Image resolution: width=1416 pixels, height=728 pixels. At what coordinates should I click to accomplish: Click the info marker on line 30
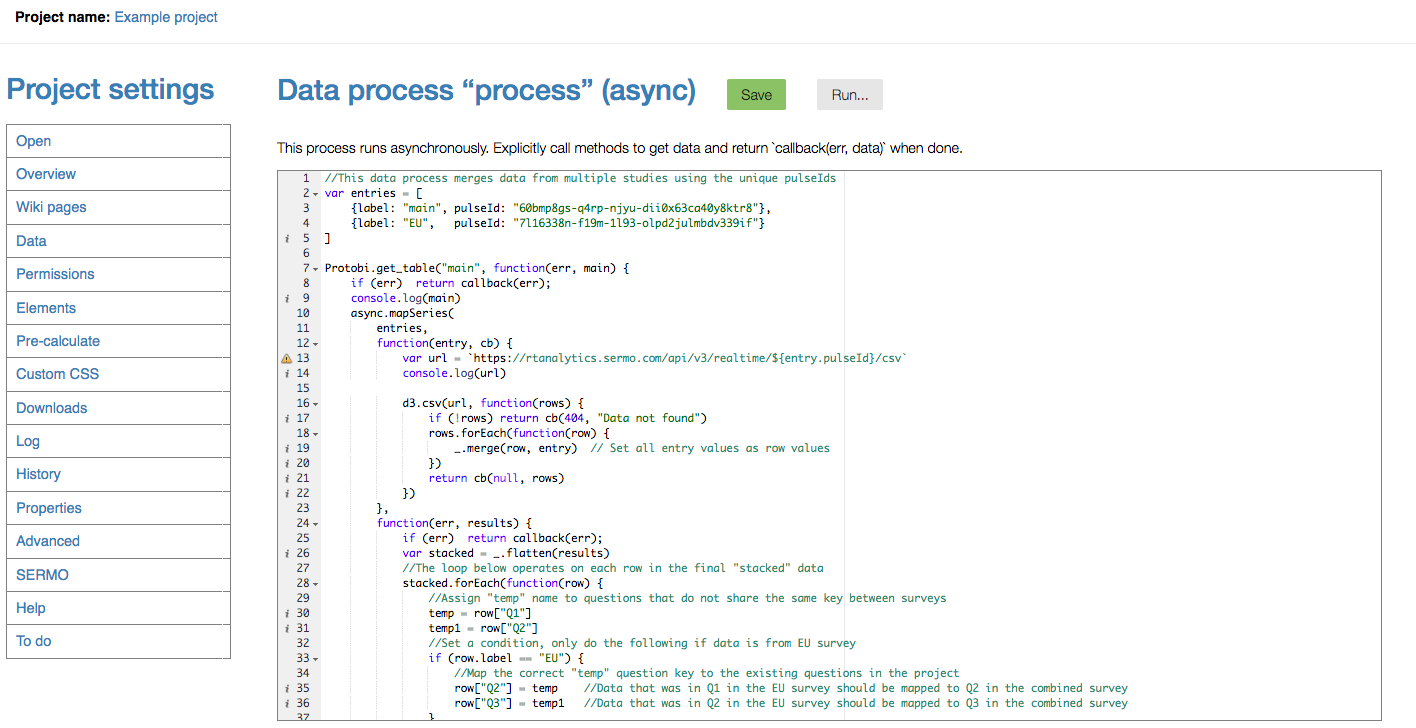287,613
